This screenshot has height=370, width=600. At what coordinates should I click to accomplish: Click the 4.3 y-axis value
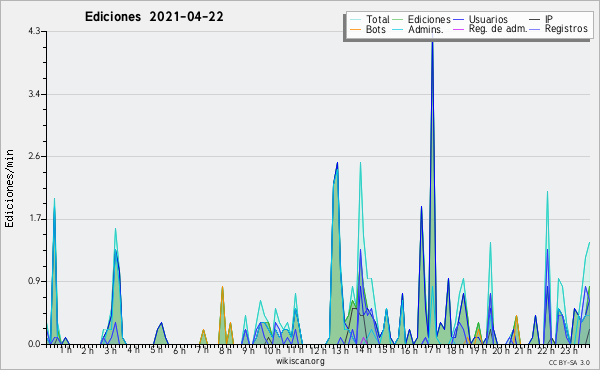(x=34, y=31)
